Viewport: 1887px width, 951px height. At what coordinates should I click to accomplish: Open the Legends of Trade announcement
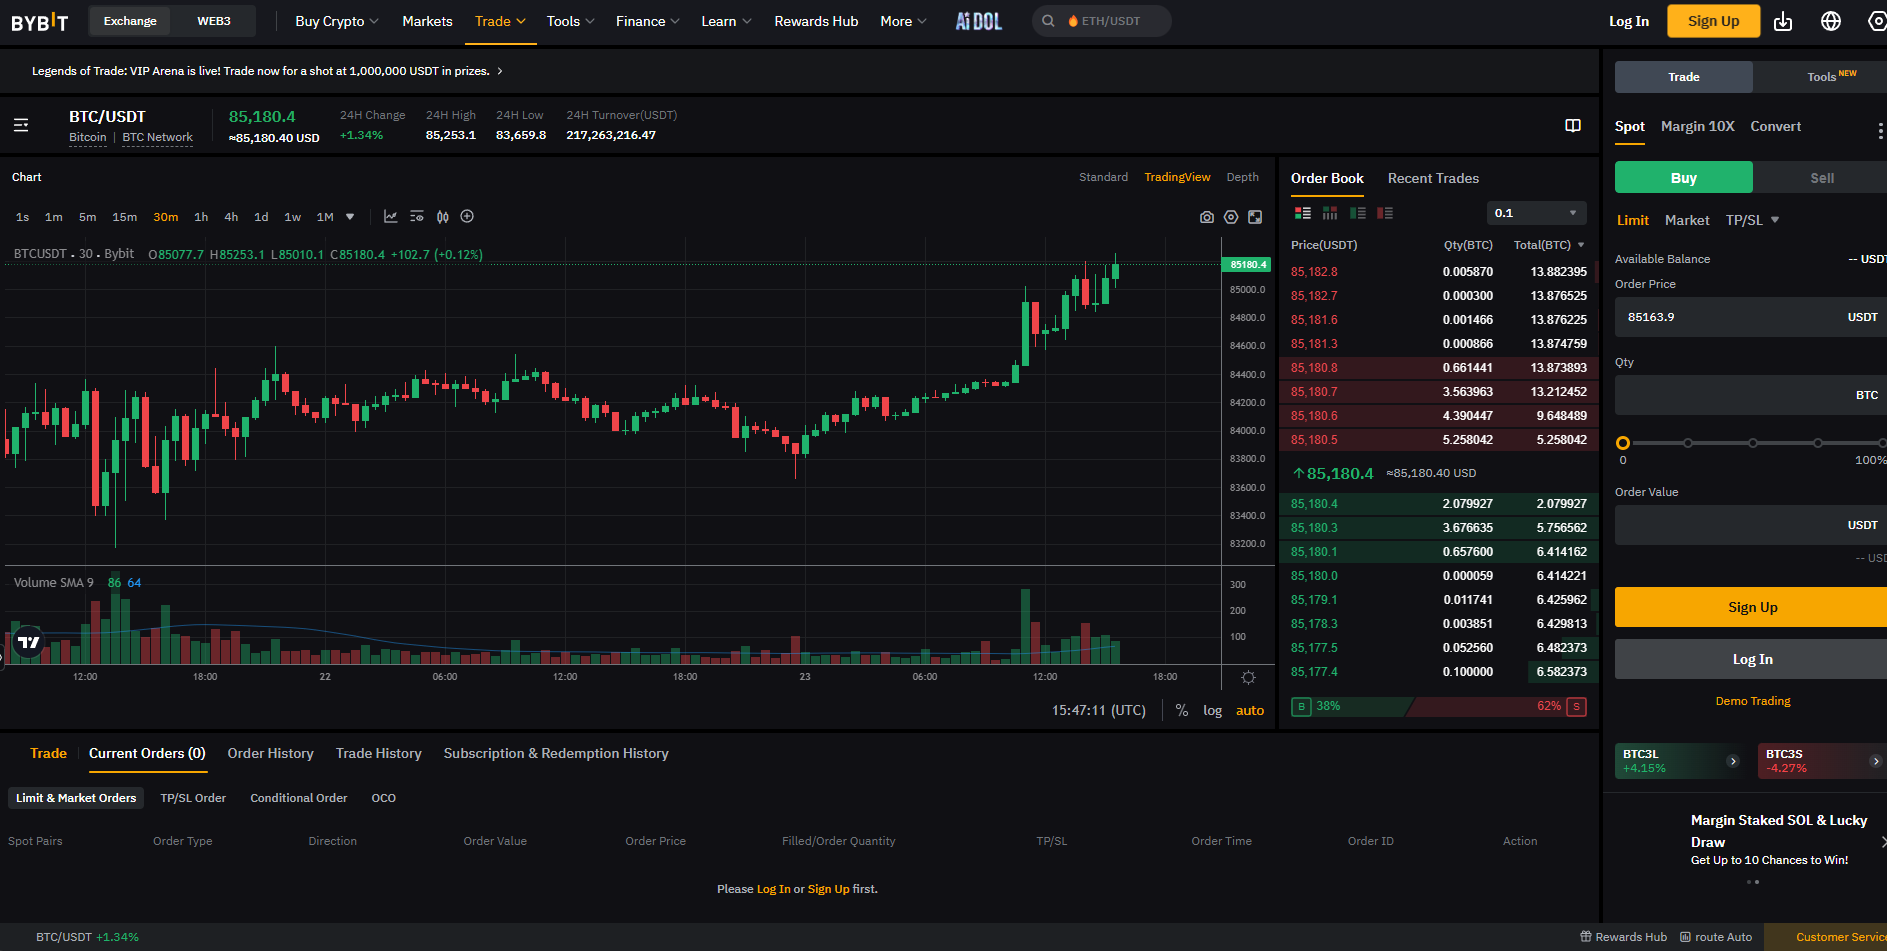267,71
